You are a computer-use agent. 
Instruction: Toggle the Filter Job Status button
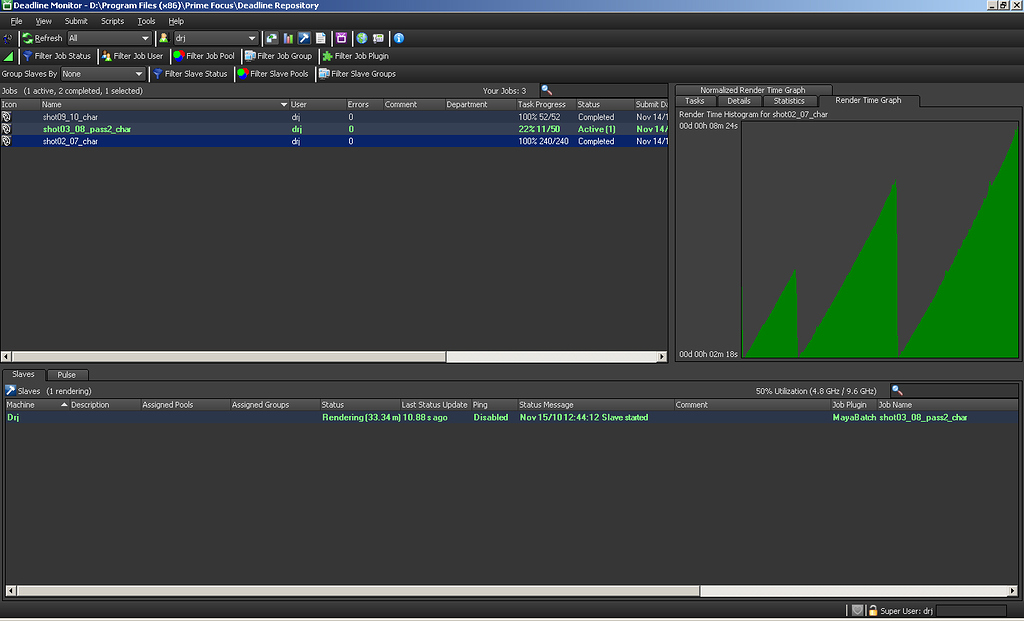(x=55, y=56)
